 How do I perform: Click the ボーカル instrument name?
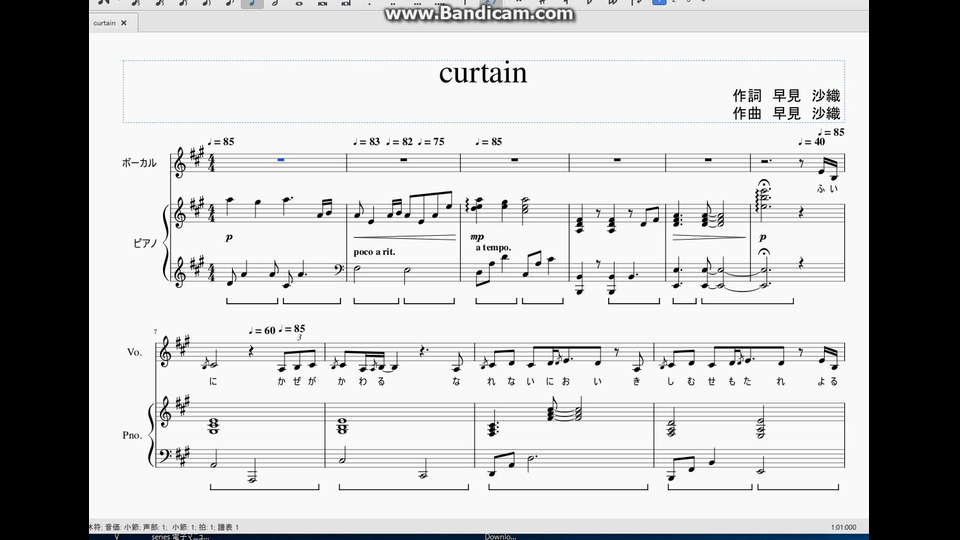pyautogui.click(x=139, y=163)
